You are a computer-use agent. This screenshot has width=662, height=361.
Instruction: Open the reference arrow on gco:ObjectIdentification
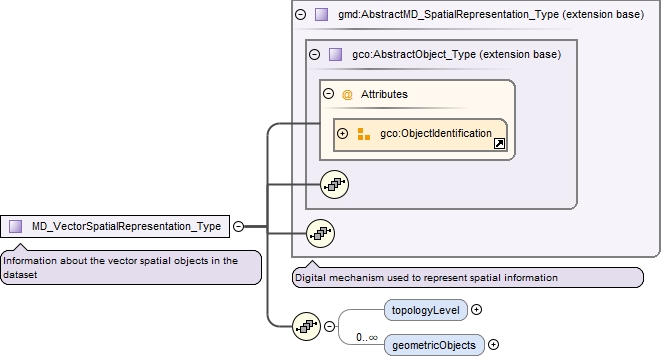coord(499,144)
